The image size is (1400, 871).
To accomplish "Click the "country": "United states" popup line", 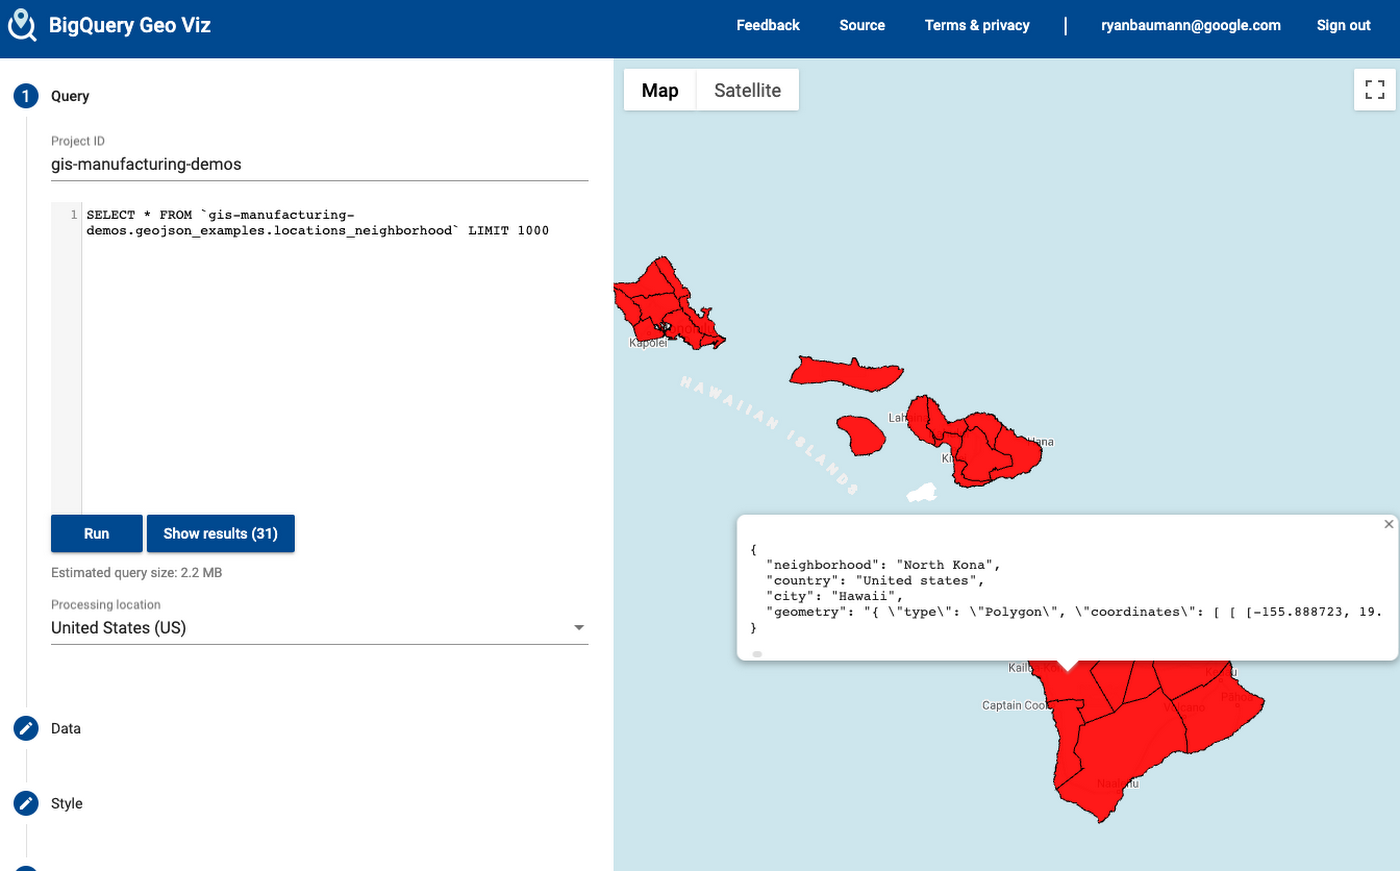I will pos(876,581).
